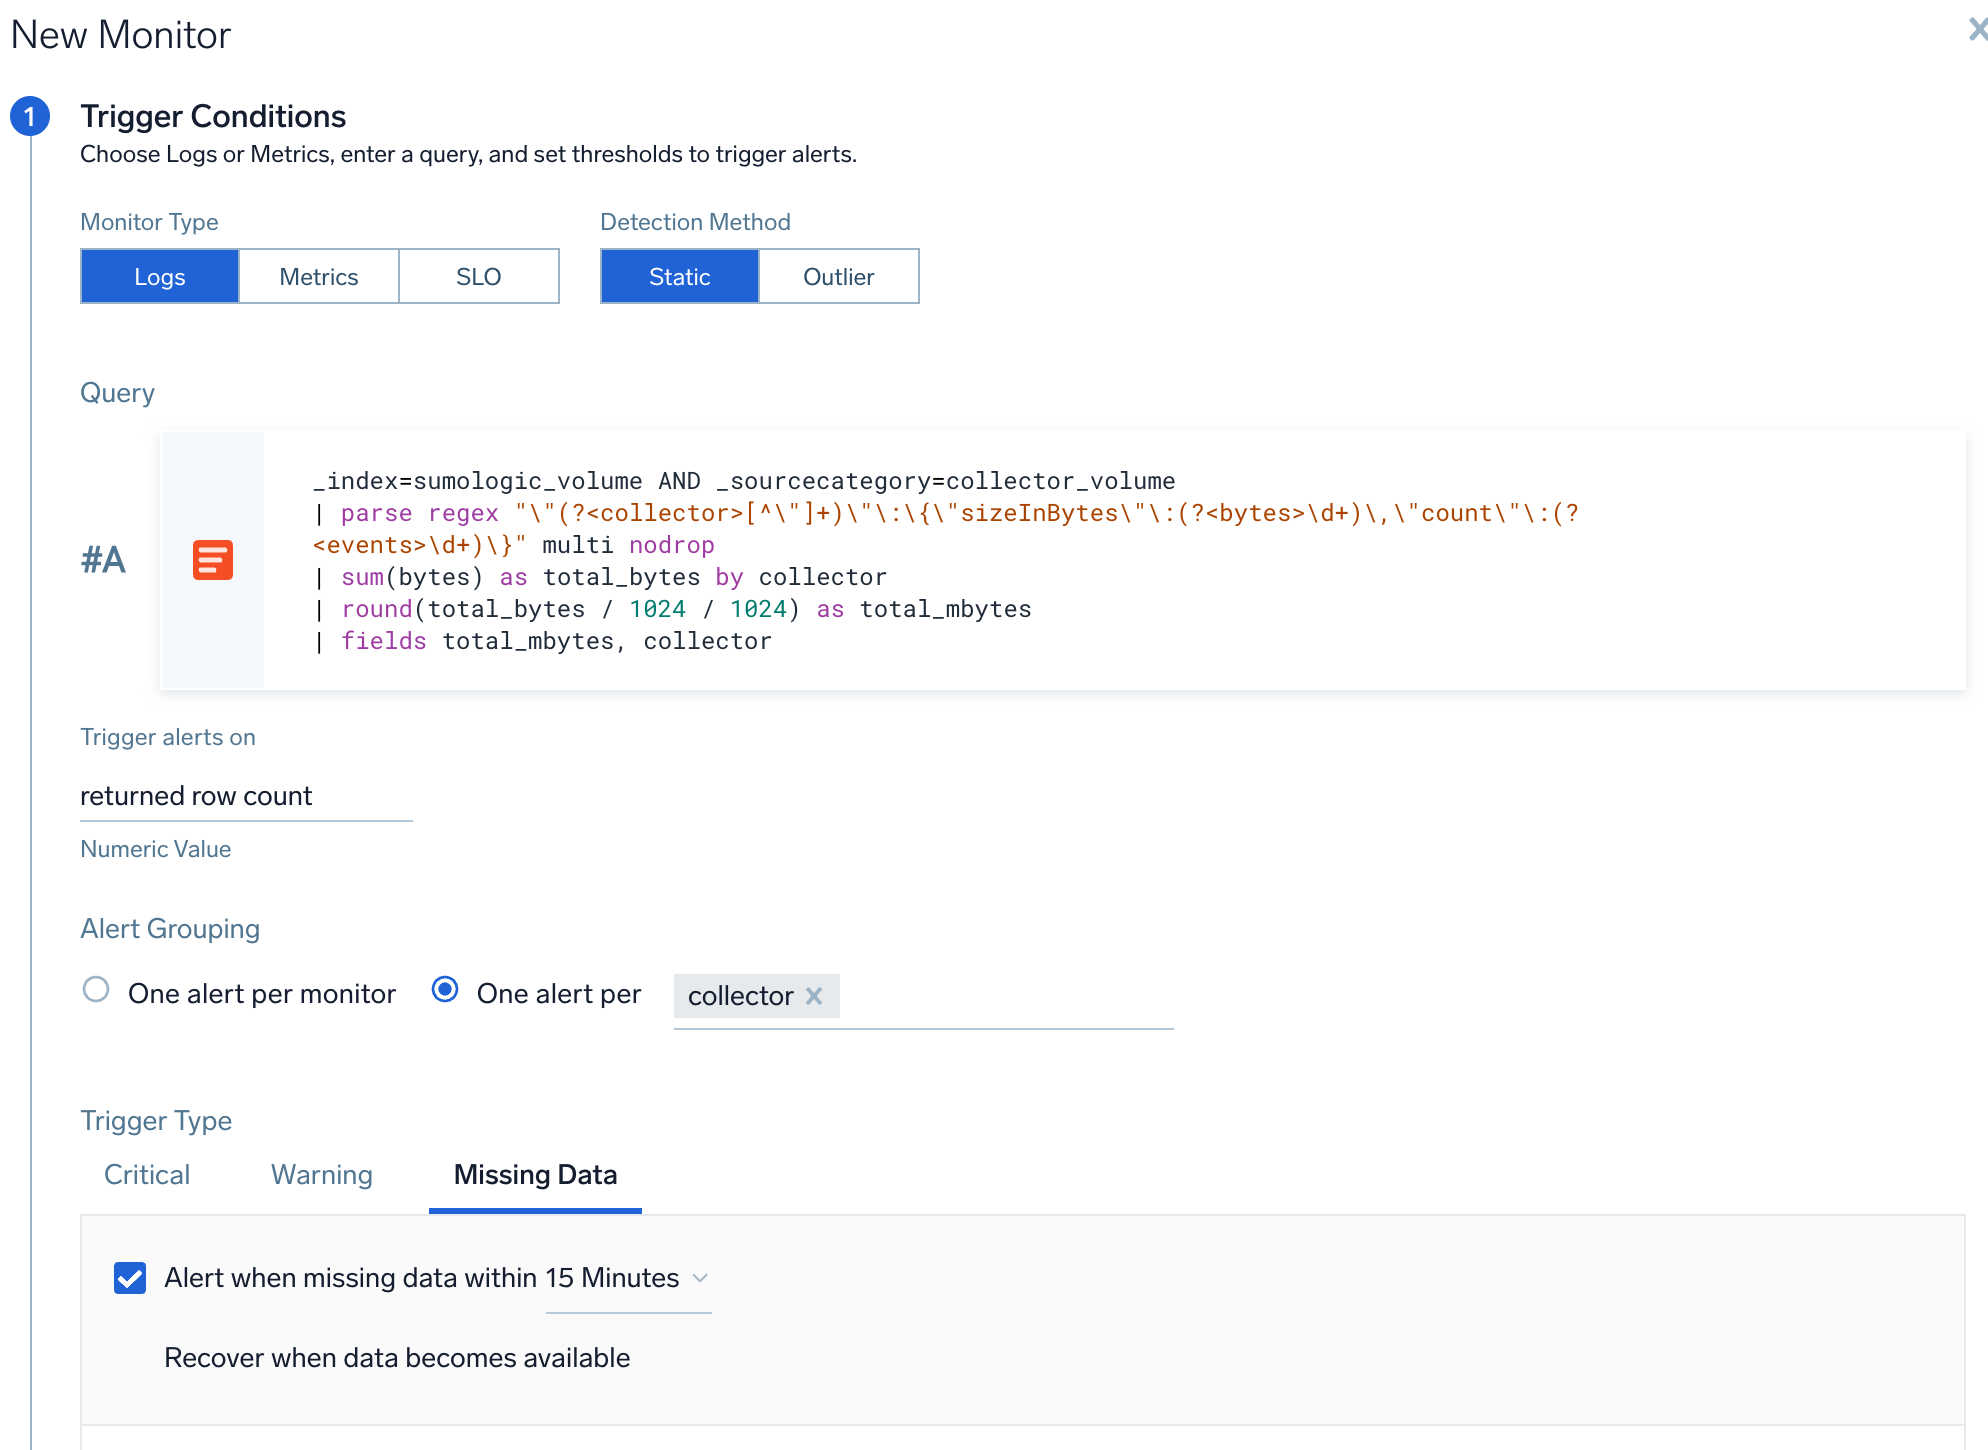The width and height of the screenshot is (1988, 1450).
Task: Choose Static detection method
Action: pyautogui.click(x=680, y=277)
